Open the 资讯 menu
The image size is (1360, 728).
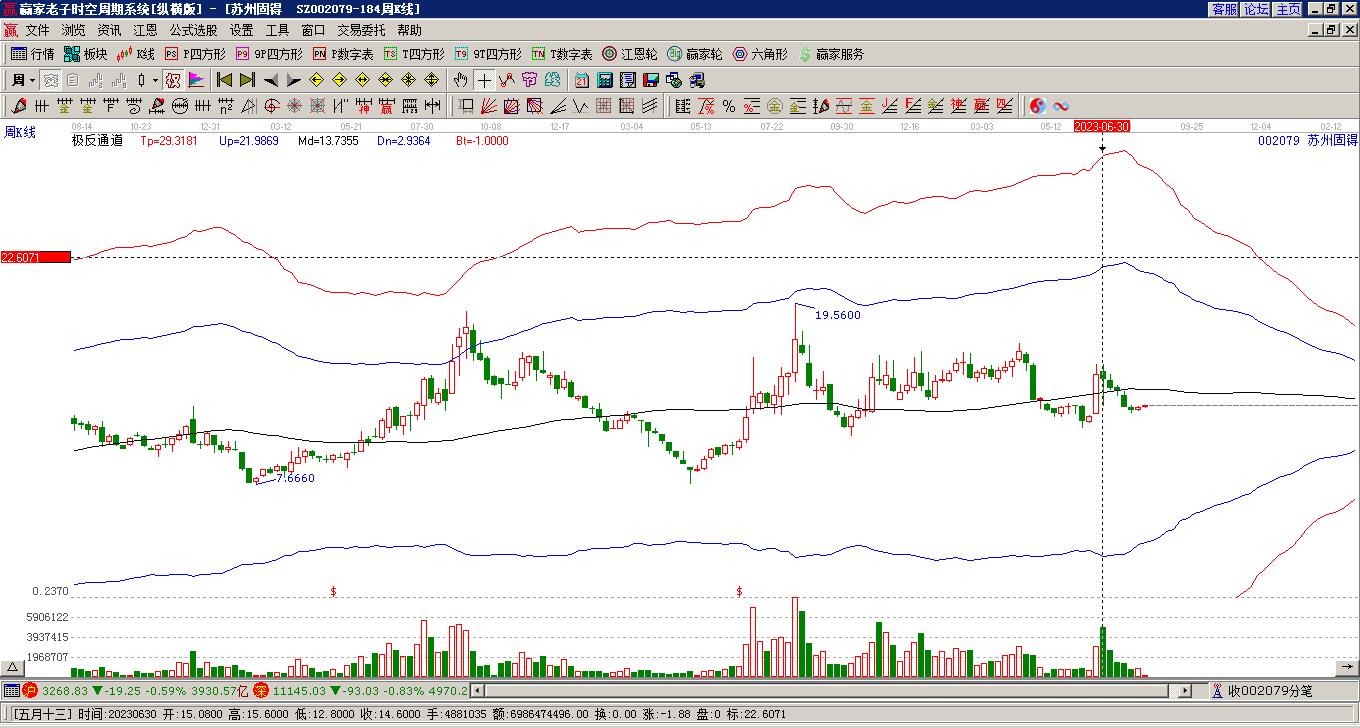109,31
